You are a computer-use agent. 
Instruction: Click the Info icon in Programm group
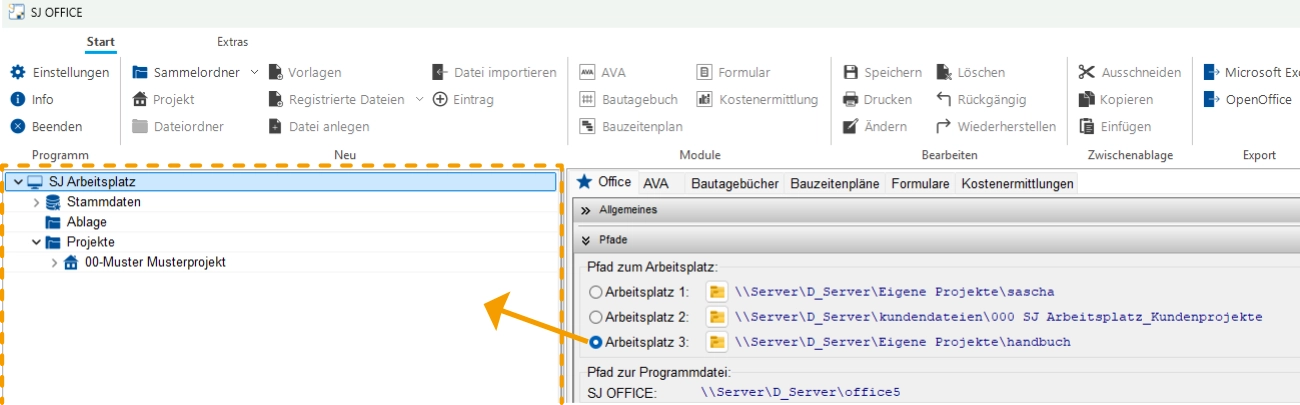point(17,100)
